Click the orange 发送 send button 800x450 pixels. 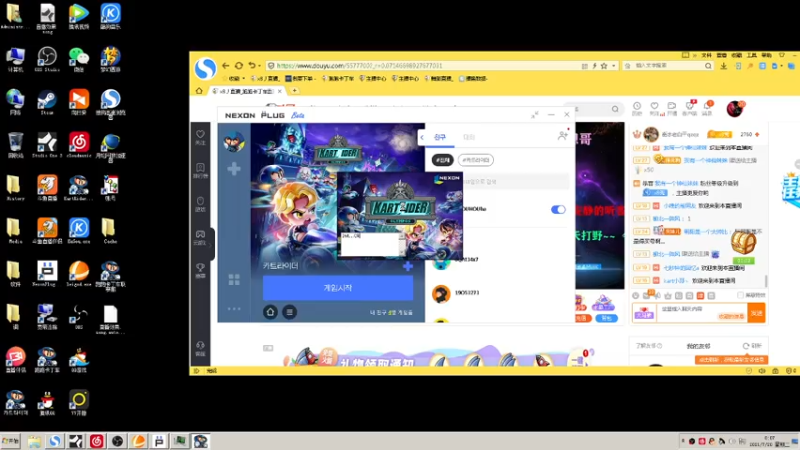[756, 313]
